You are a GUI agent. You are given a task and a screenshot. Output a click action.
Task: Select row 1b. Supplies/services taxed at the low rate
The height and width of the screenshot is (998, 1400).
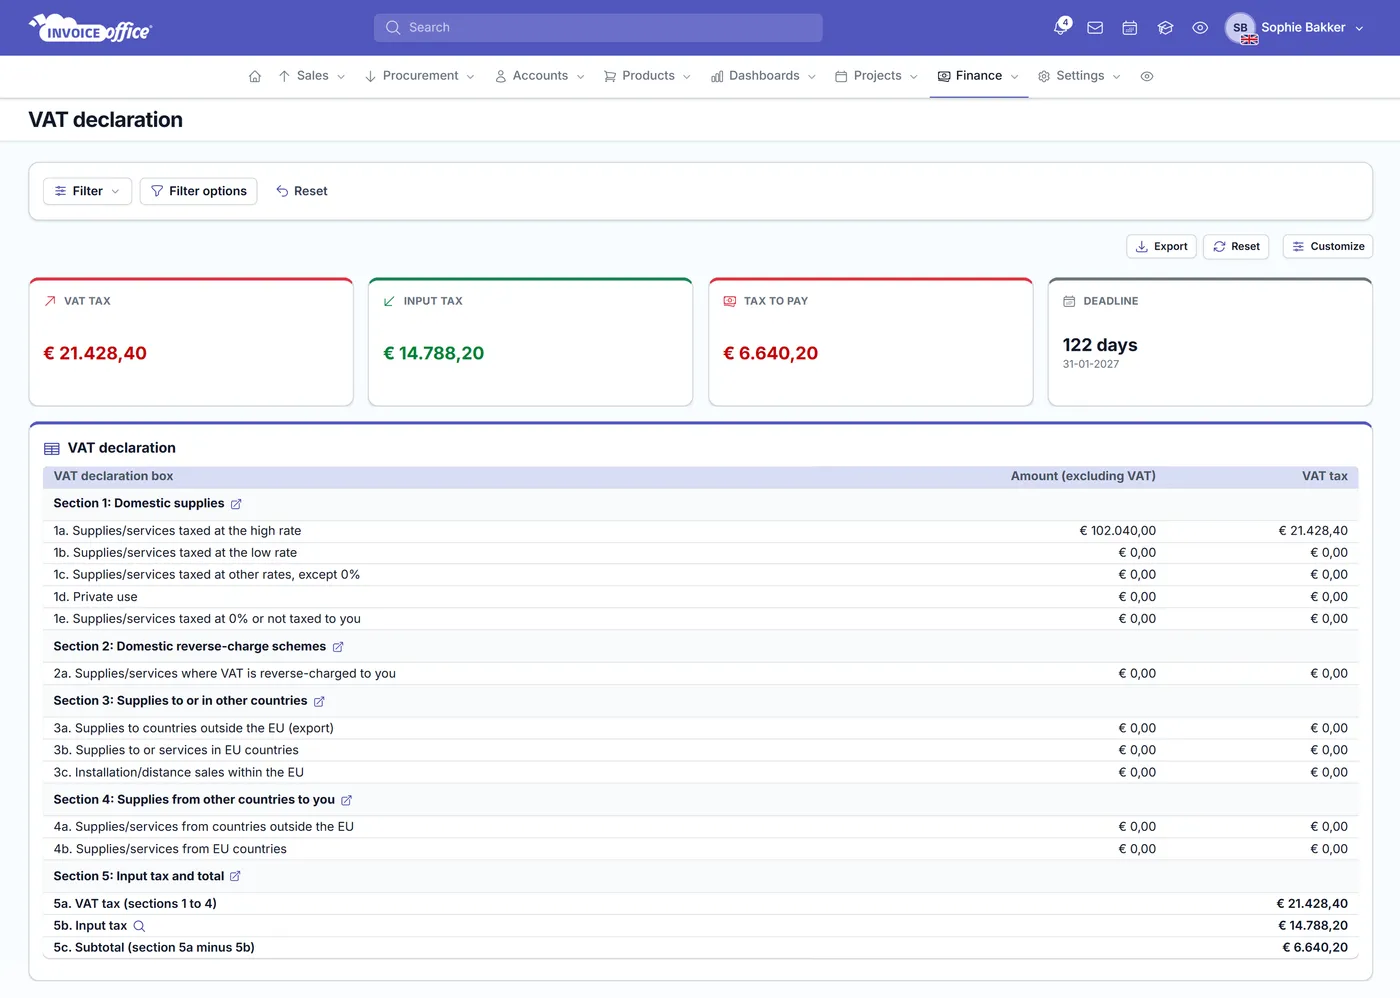pos(700,553)
